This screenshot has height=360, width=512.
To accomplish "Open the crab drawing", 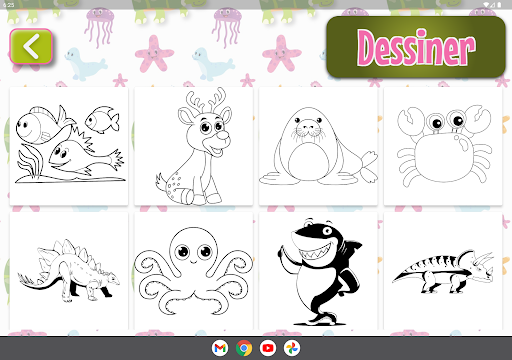I will click(x=443, y=146).
